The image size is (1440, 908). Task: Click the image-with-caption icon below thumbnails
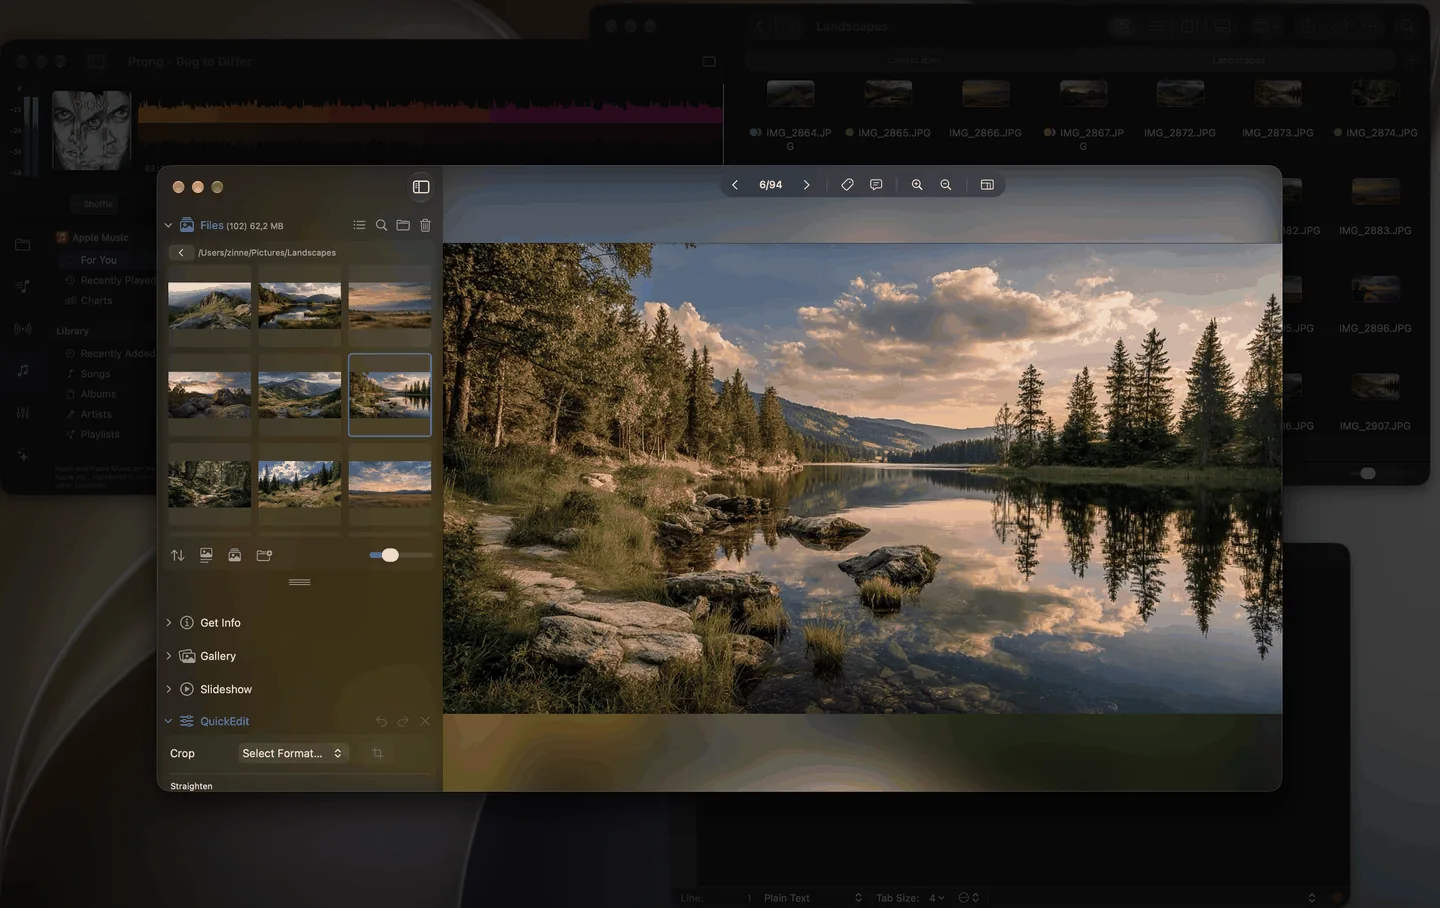[206, 555]
